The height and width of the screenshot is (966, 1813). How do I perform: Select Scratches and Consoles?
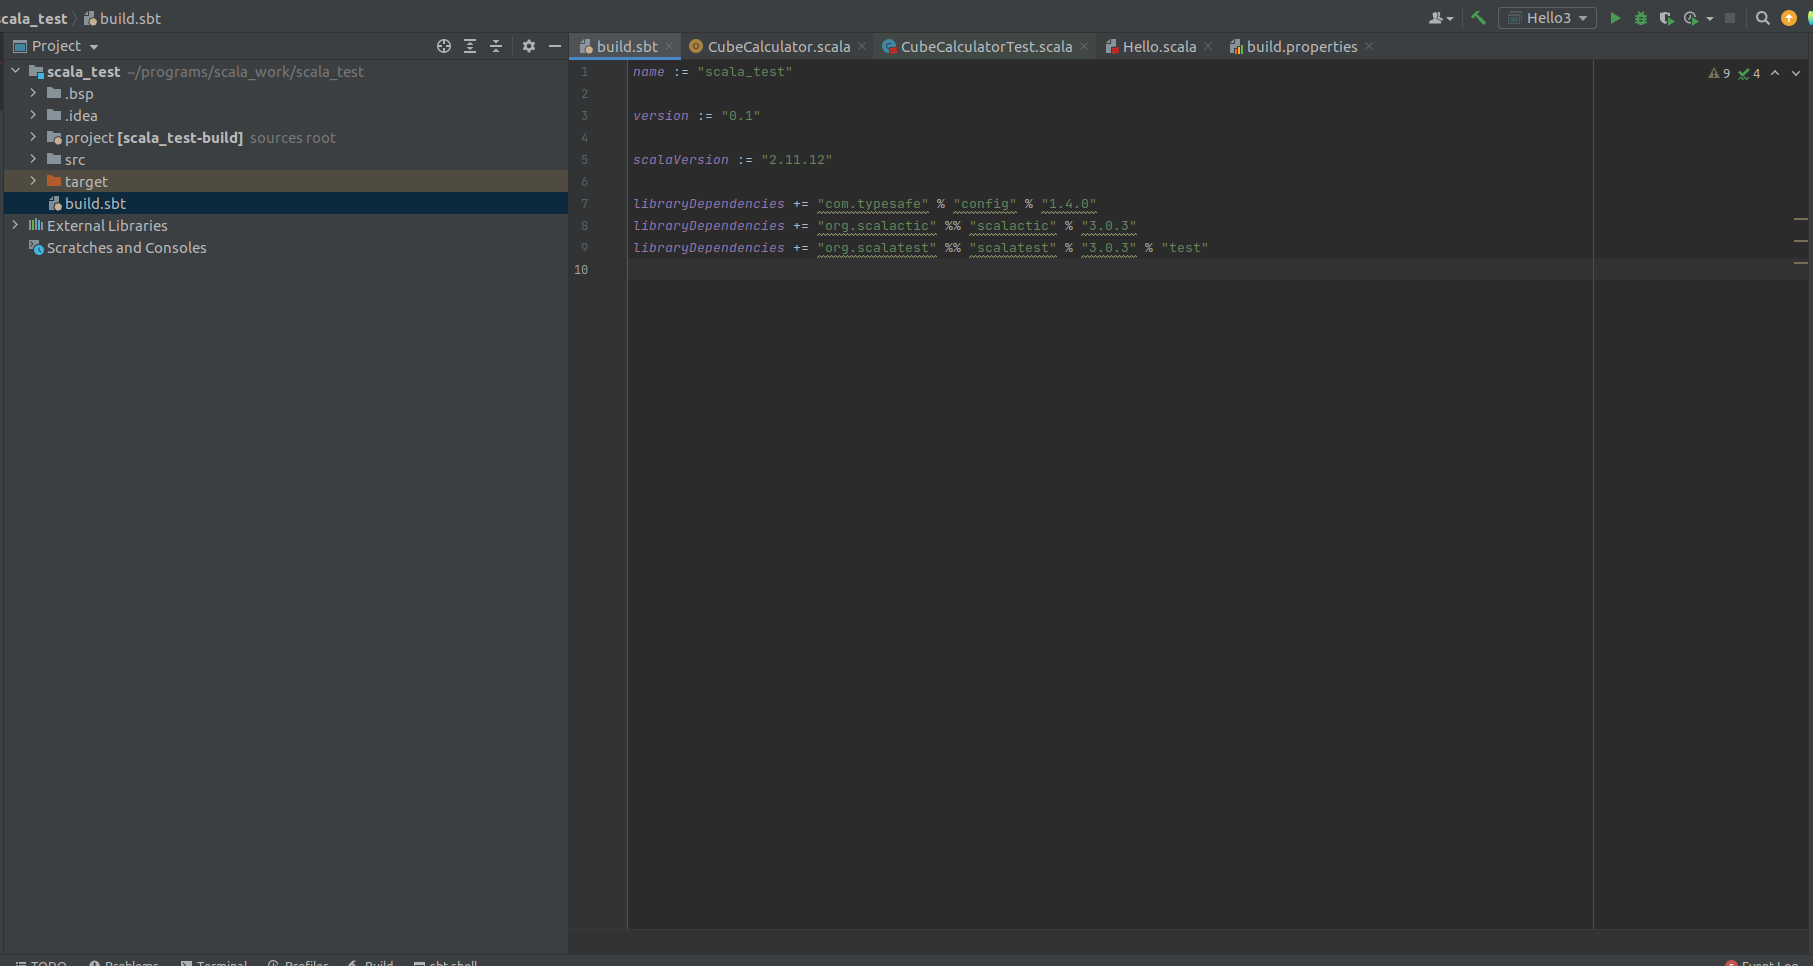point(286,247)
